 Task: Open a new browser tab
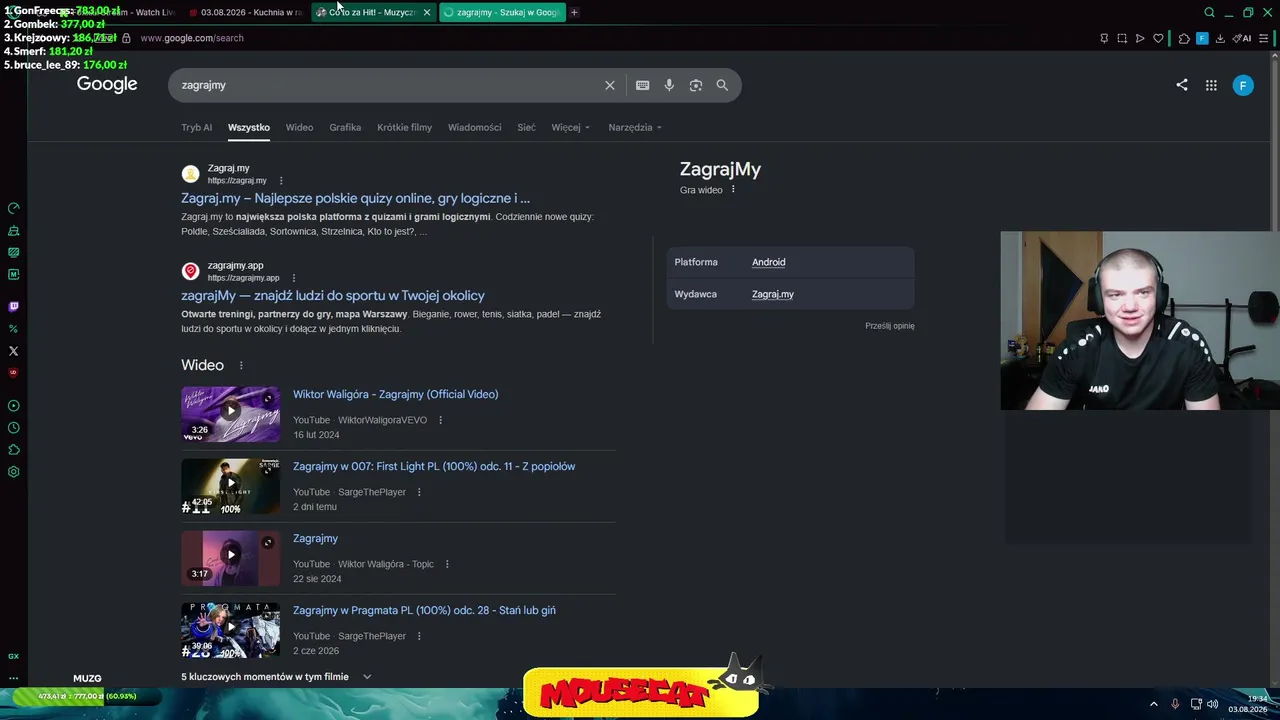point(574,12)
